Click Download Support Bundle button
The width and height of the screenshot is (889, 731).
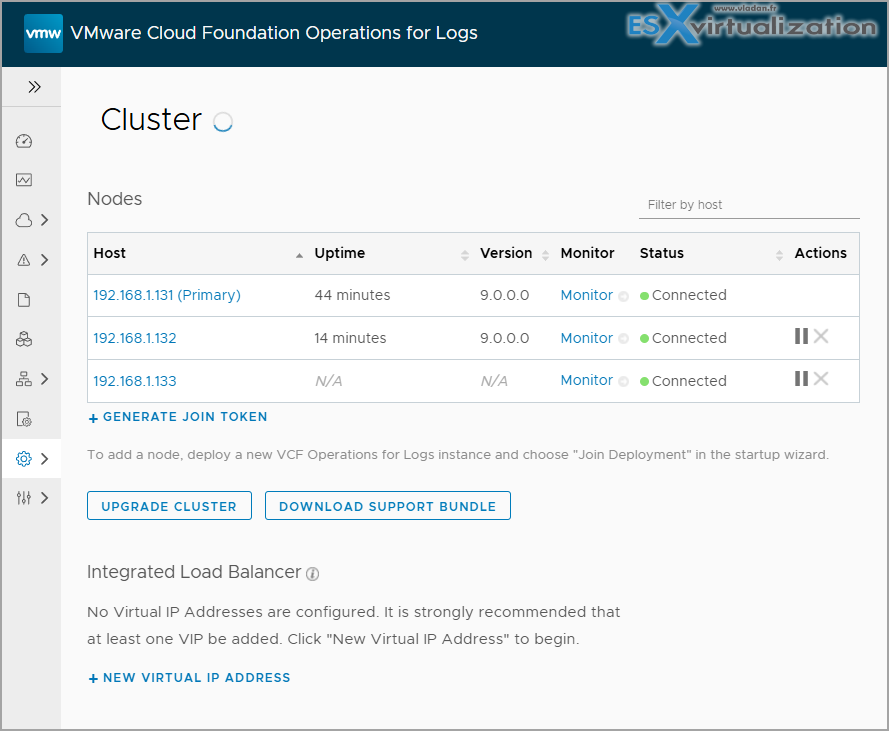point(387,506)
